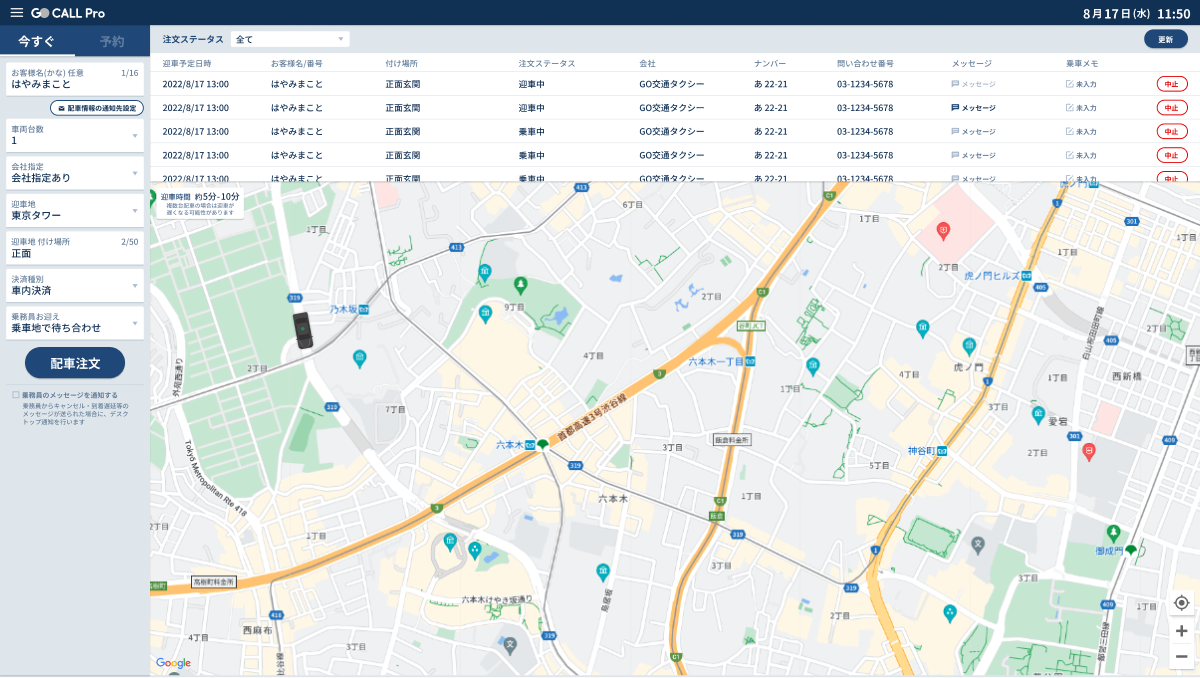
Task: Expand the 乗務員お迎え dropdown
Action: 74,324
